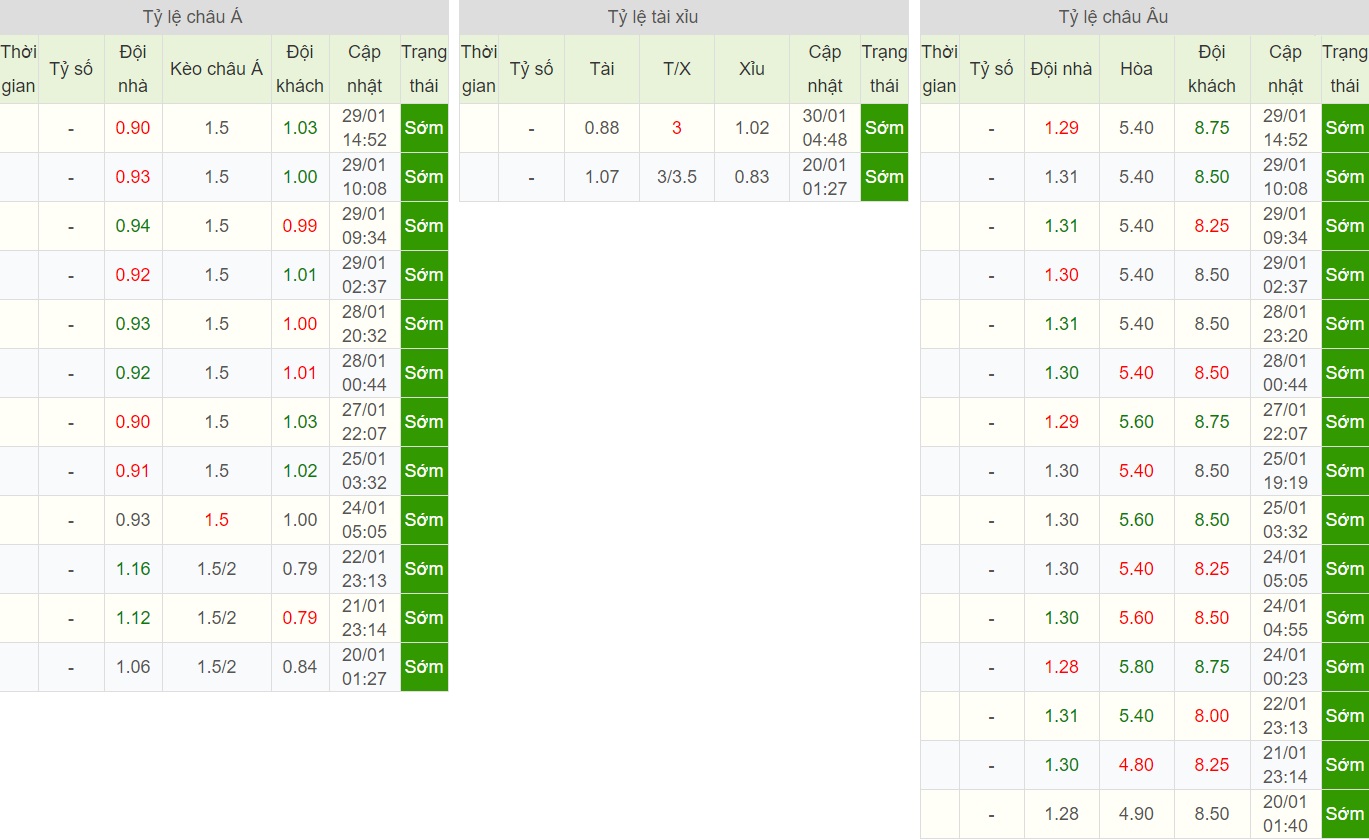Click 'Sớm' status in tài xỉu row 20/01 01:27
Image resolution: width=1369 pixels, height=840 pixels.
884,177
